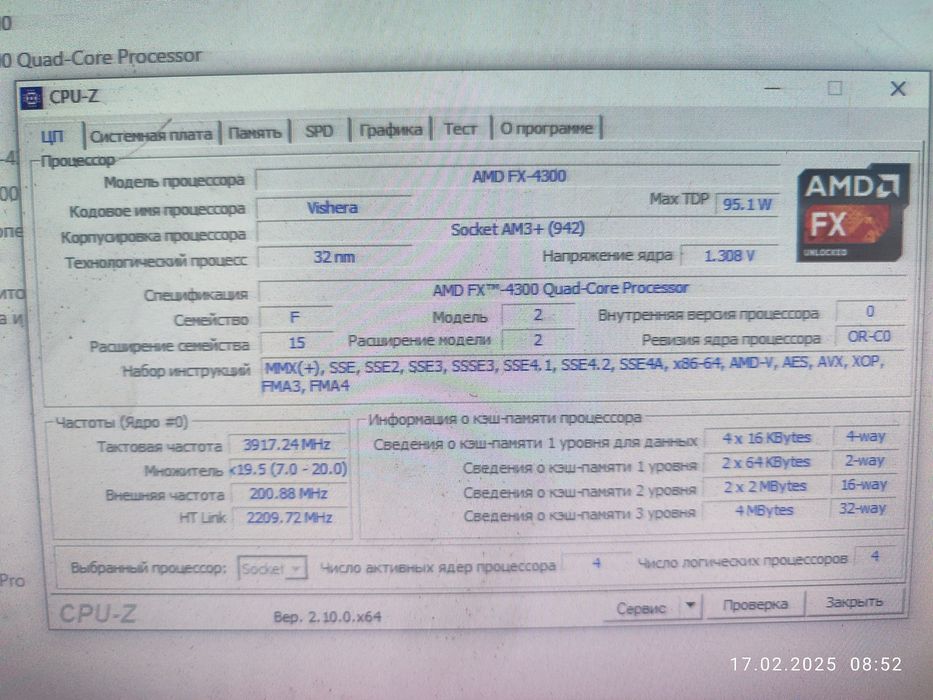Click the Max TDP 95.1 W value

pos(747,205)
